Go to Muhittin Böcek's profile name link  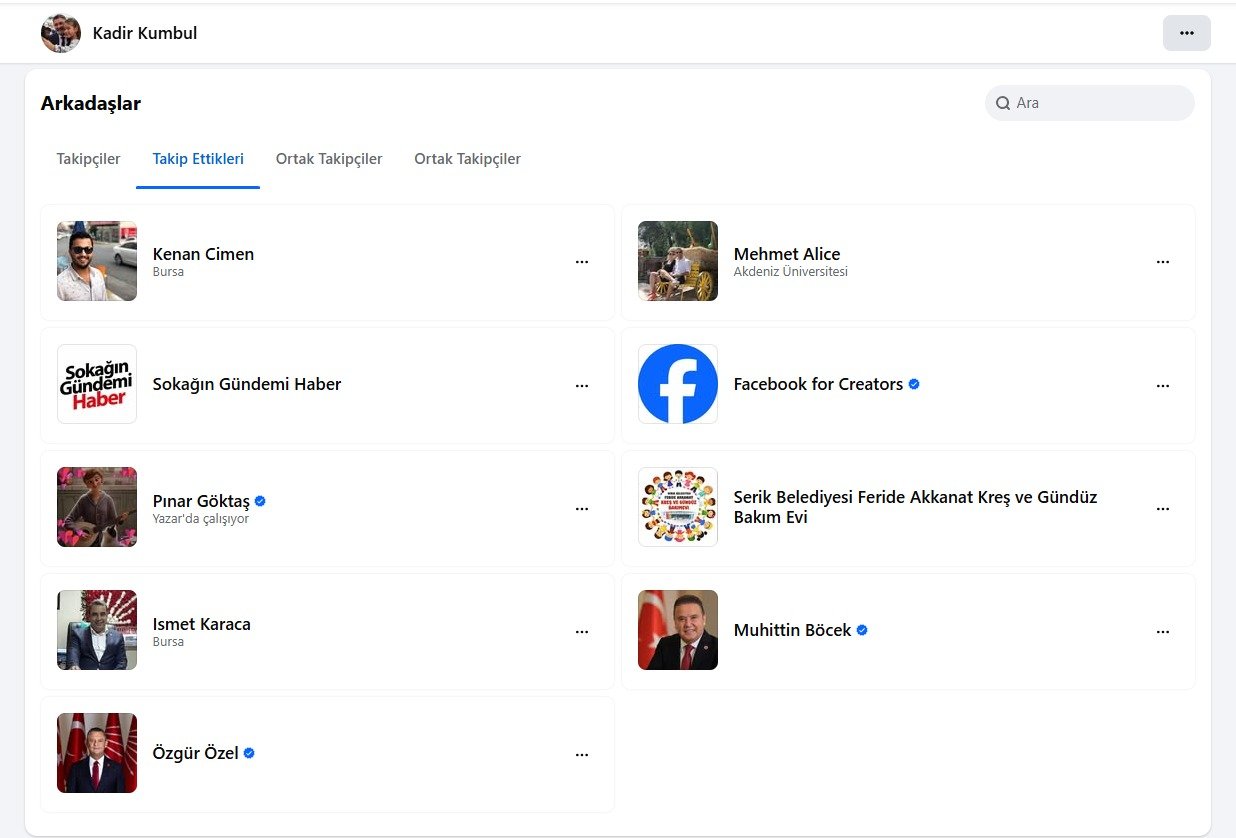point(792,630)
